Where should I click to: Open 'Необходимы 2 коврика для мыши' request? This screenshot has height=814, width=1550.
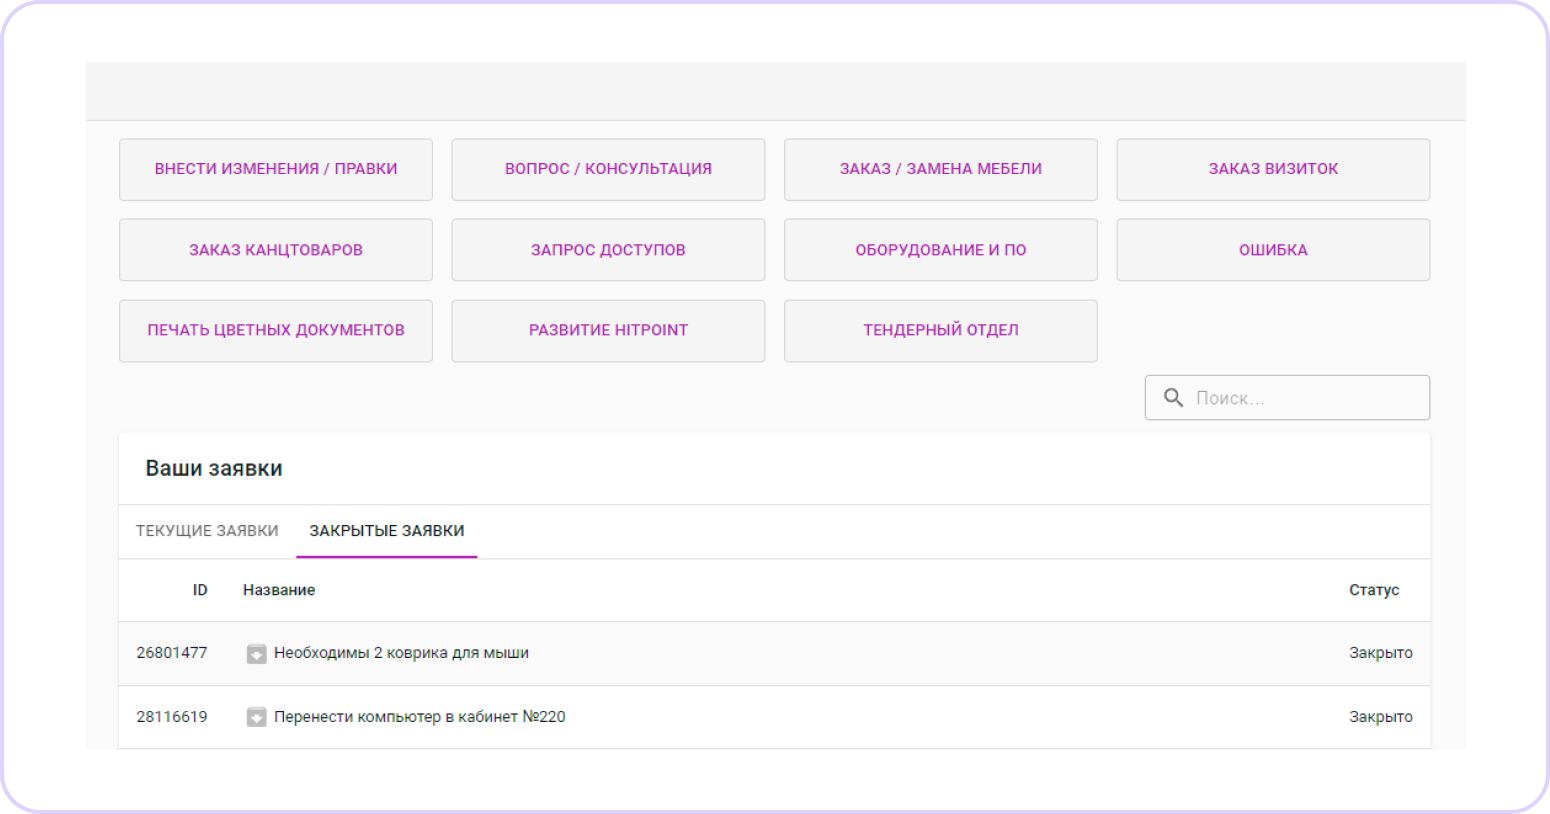401,653
